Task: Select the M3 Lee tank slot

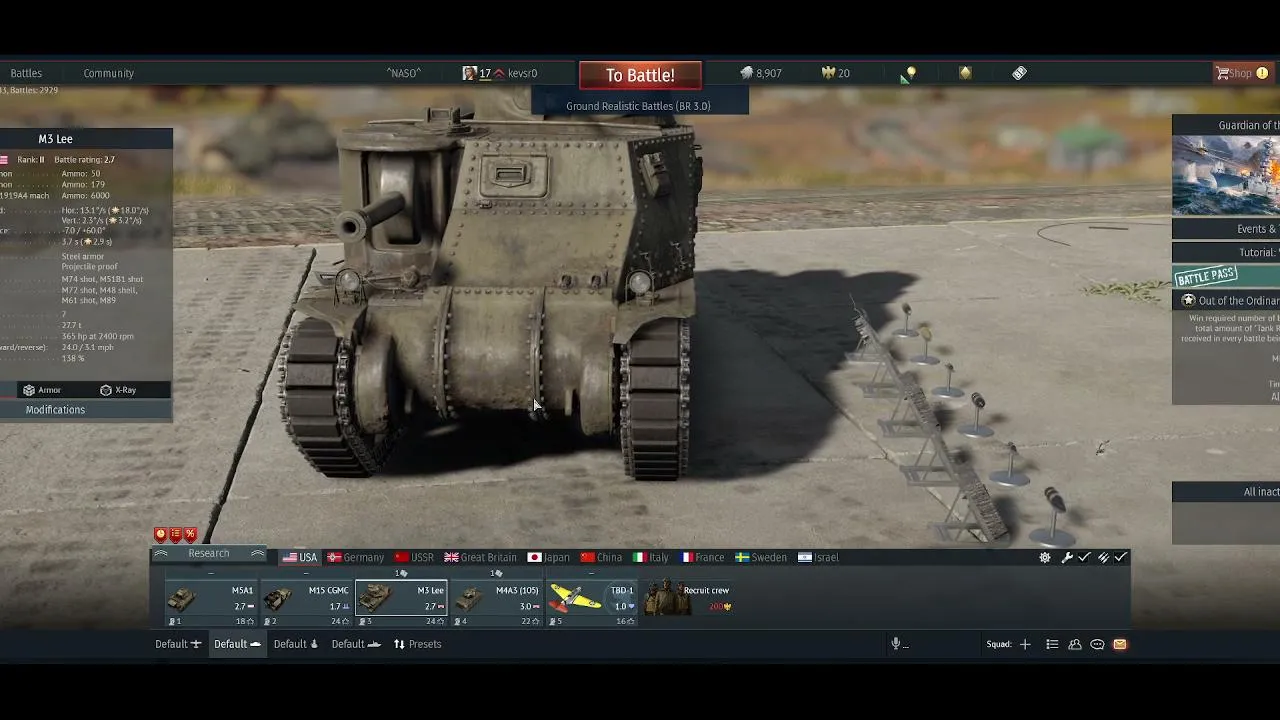Action: (x=401, y=600)
